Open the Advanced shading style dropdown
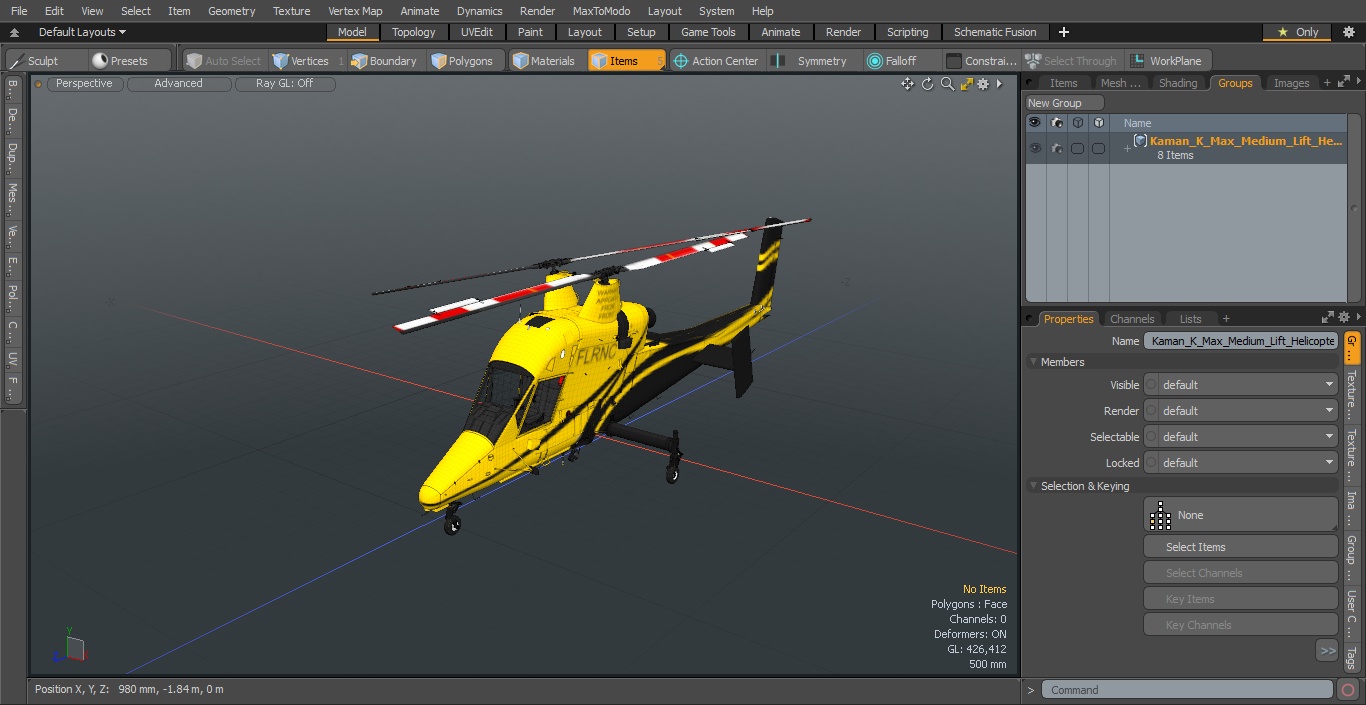Viewport: 1366px width, 705px height. (x=178, y=84)
